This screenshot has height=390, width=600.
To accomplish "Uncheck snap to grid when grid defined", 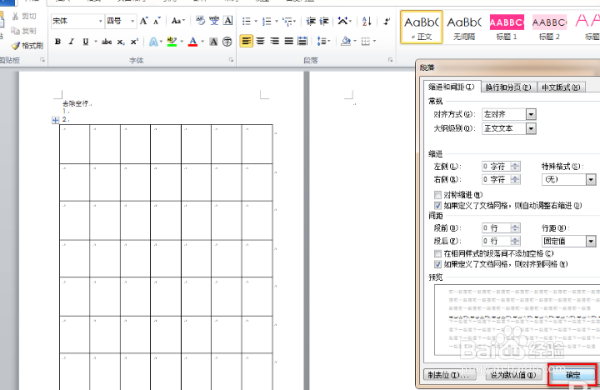I will tap(438, 264).
